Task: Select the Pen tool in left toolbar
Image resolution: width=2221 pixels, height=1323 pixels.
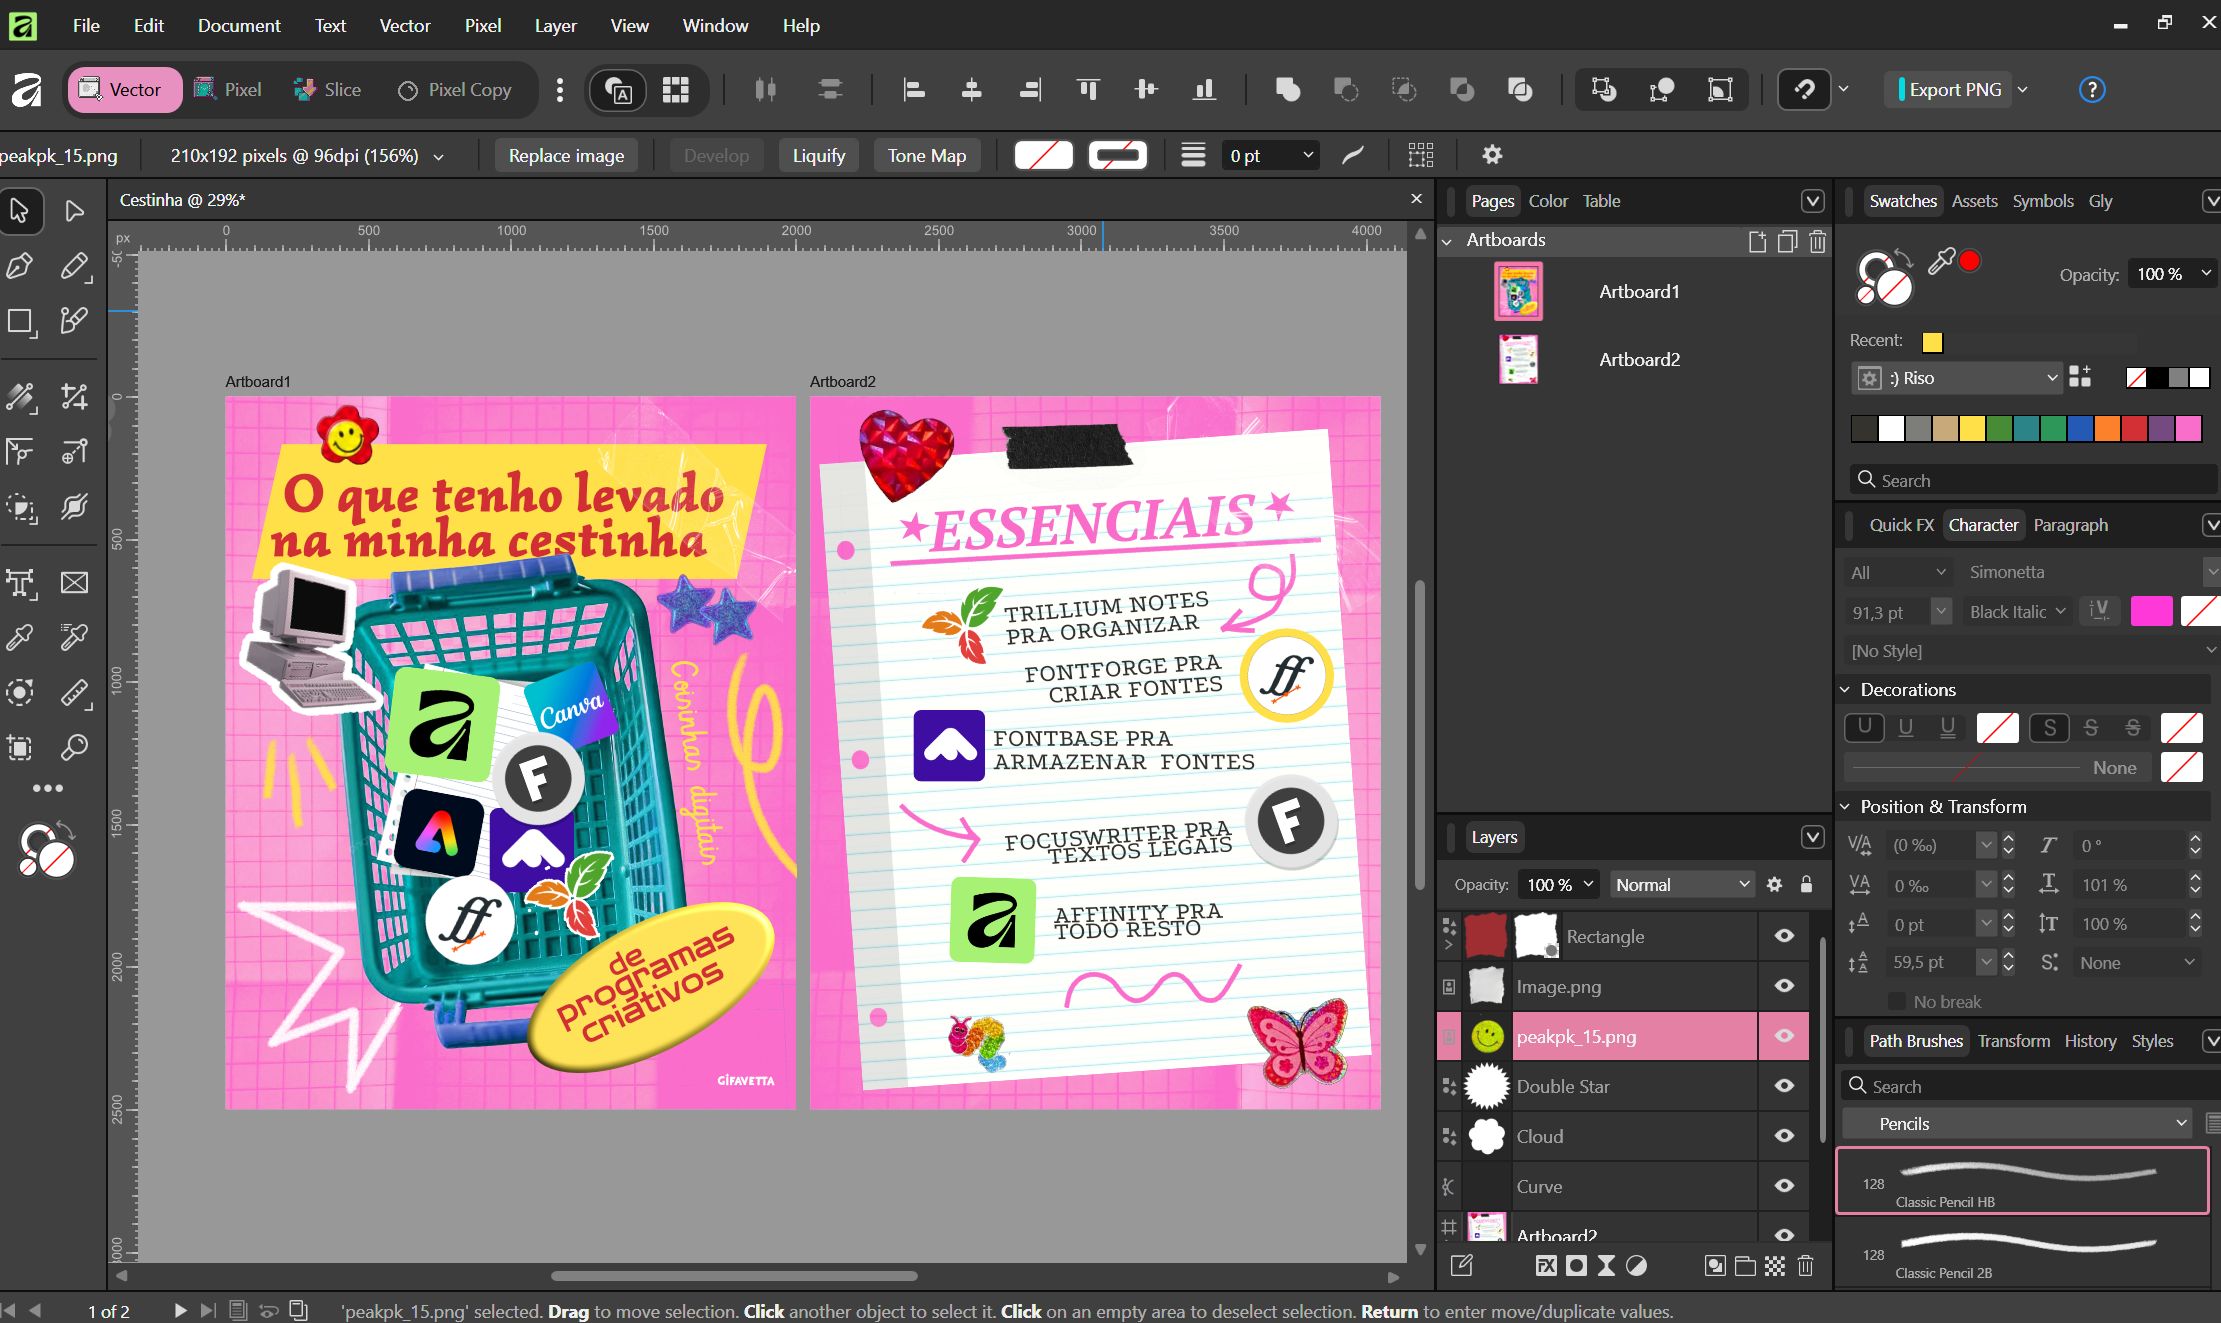Action: click(x=20, y=266)
